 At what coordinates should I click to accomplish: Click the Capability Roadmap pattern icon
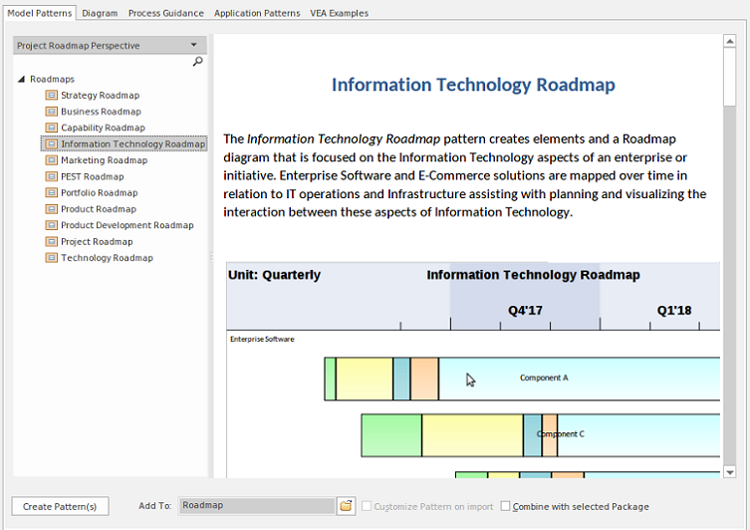point(51,128)
